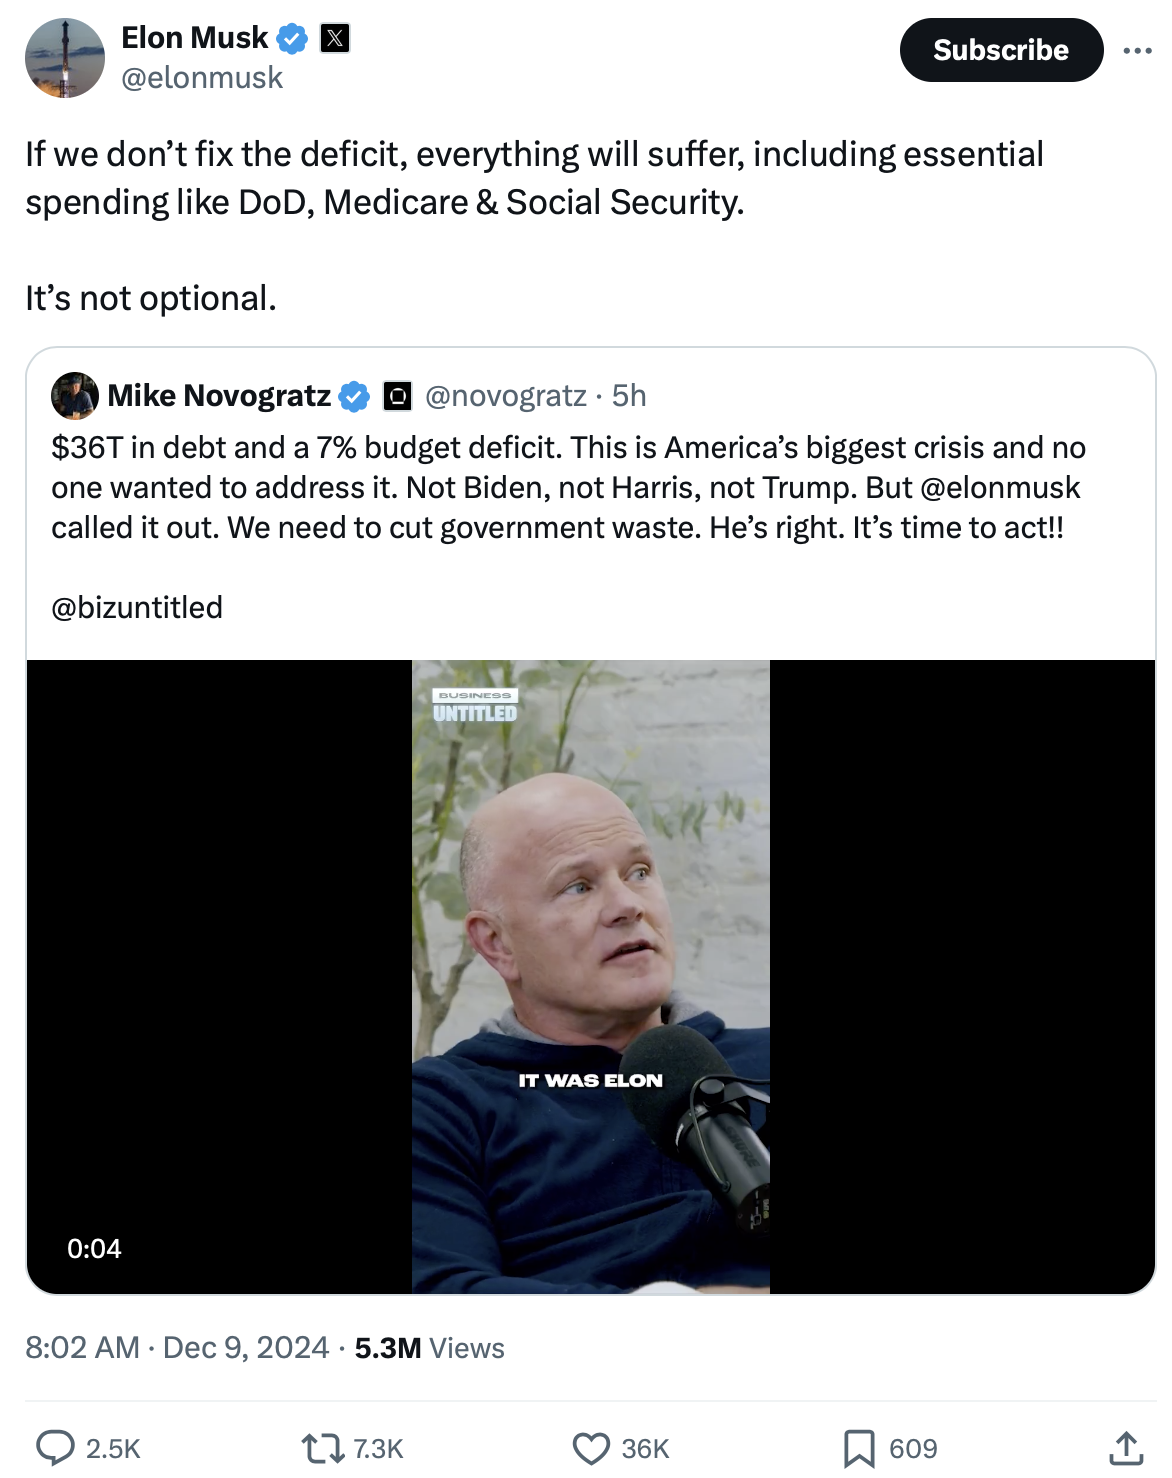Repost this post using retweet icon
Screen dimensions: 1172x1478
pyautogui.click(x=323, y=1447)
